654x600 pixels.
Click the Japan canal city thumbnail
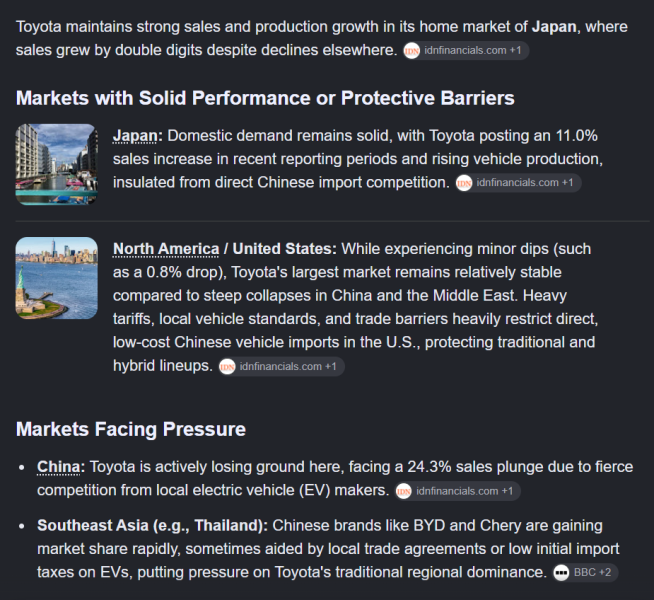pos(57,164)
